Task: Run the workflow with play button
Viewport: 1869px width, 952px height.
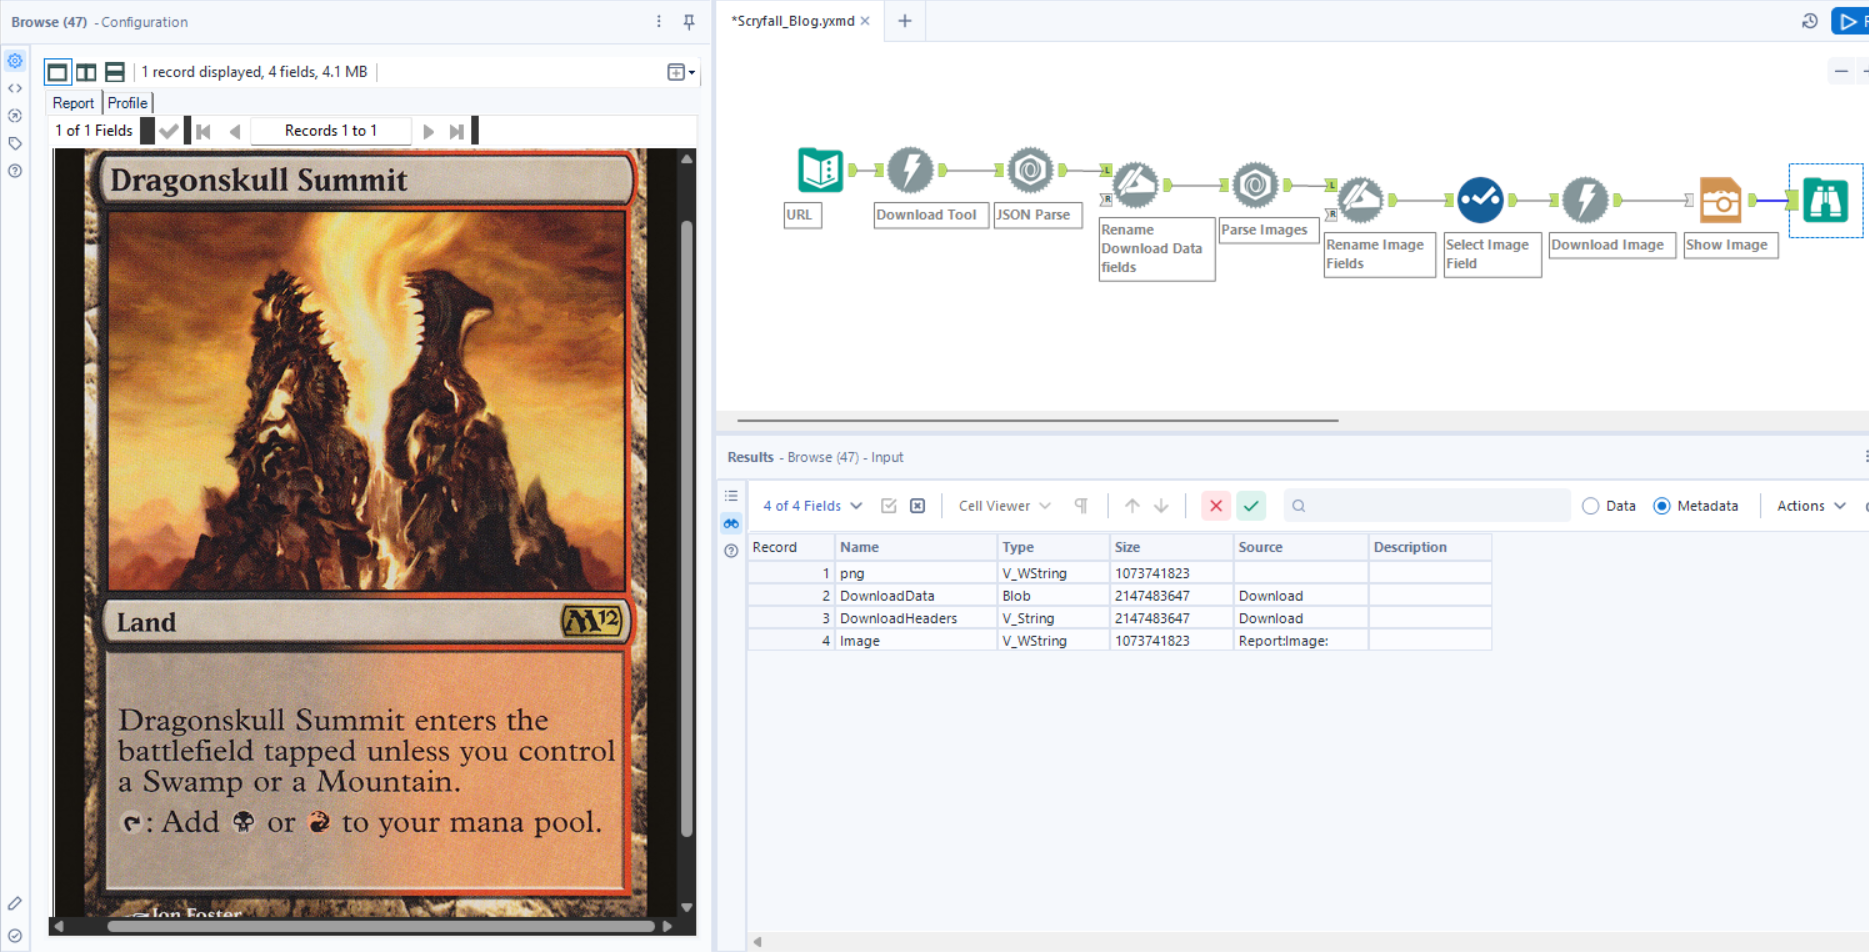Action: click(x=1849, y=21)
